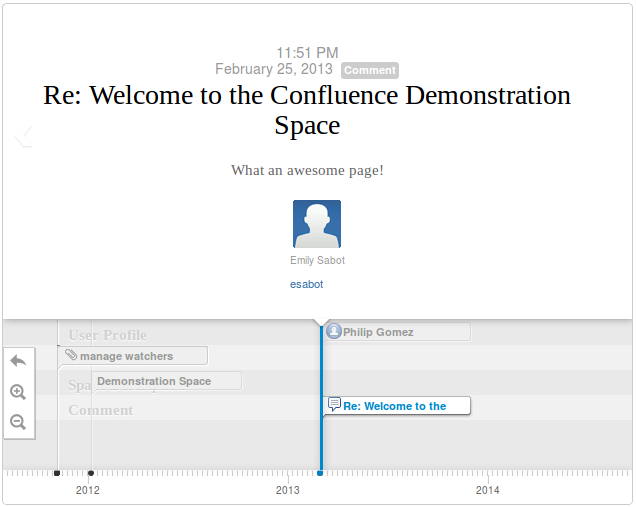The height and width of the screenshot is (507, 636).
Task: Click the square black marker before 2012
Action: (57, 473)
